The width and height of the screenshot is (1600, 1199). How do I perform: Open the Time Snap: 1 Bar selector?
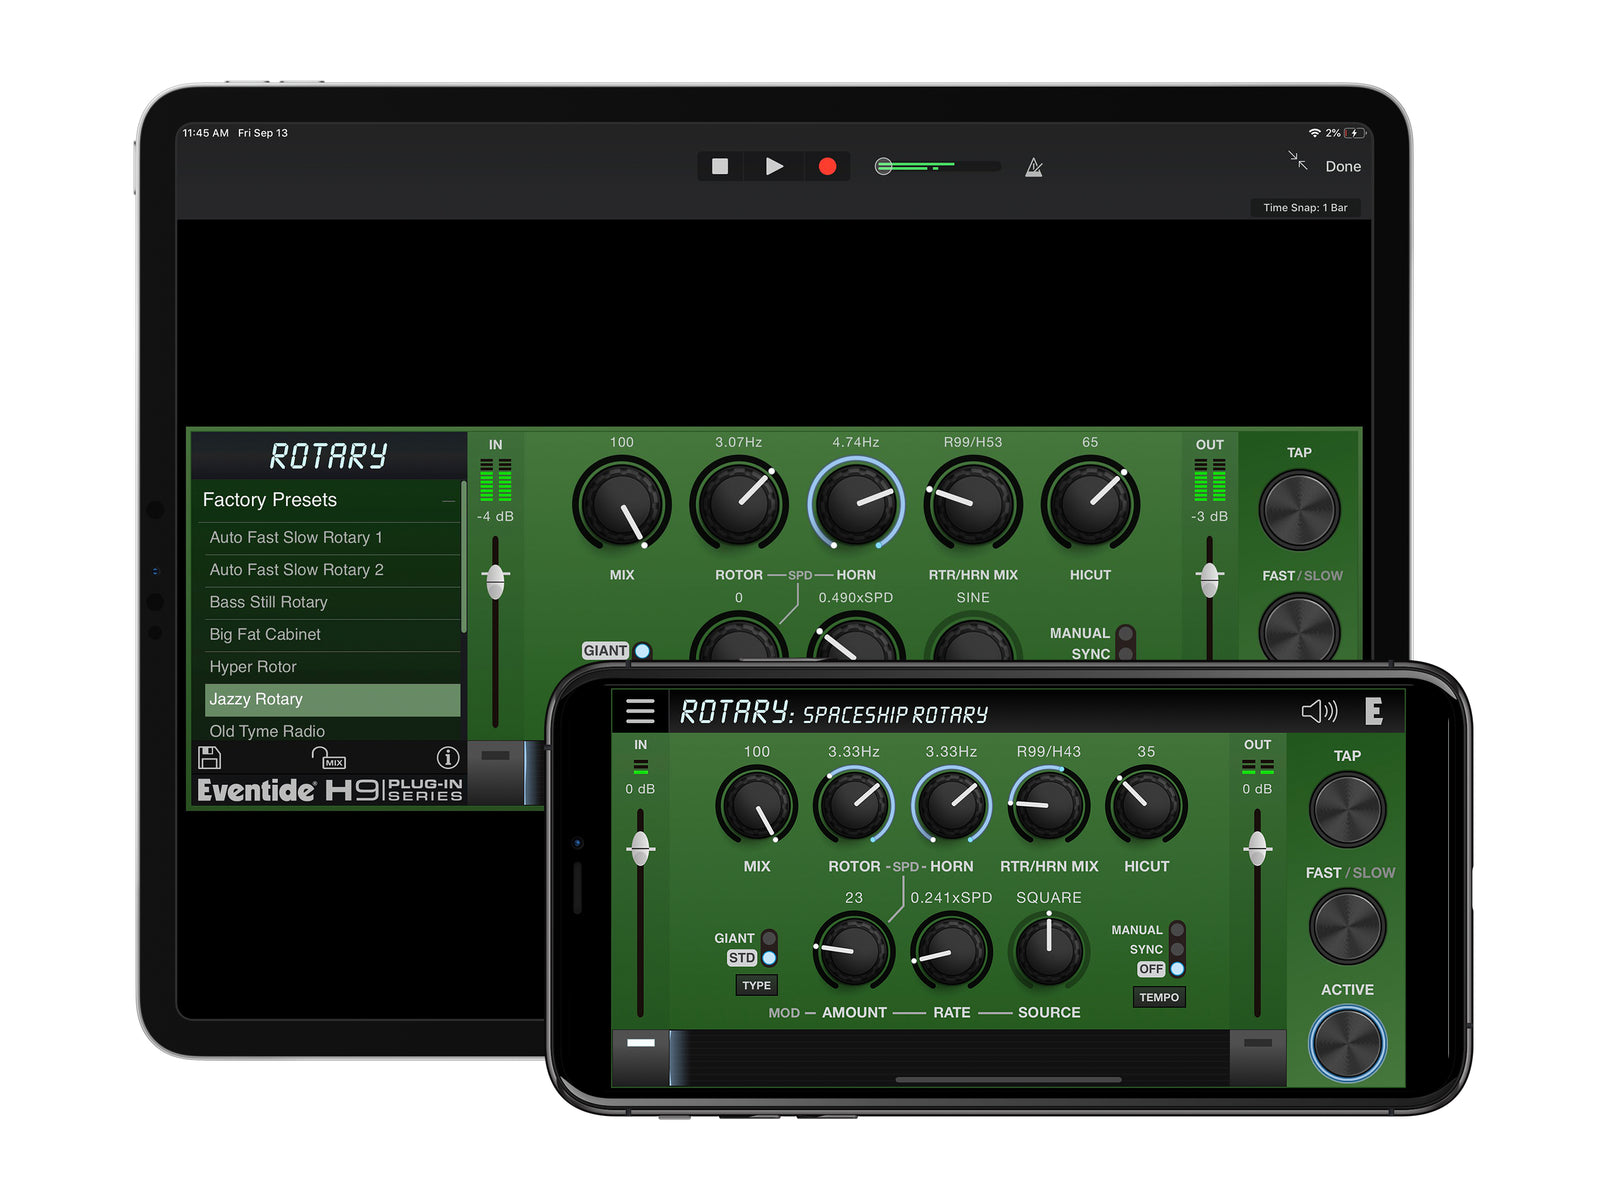coord(1305,208)
